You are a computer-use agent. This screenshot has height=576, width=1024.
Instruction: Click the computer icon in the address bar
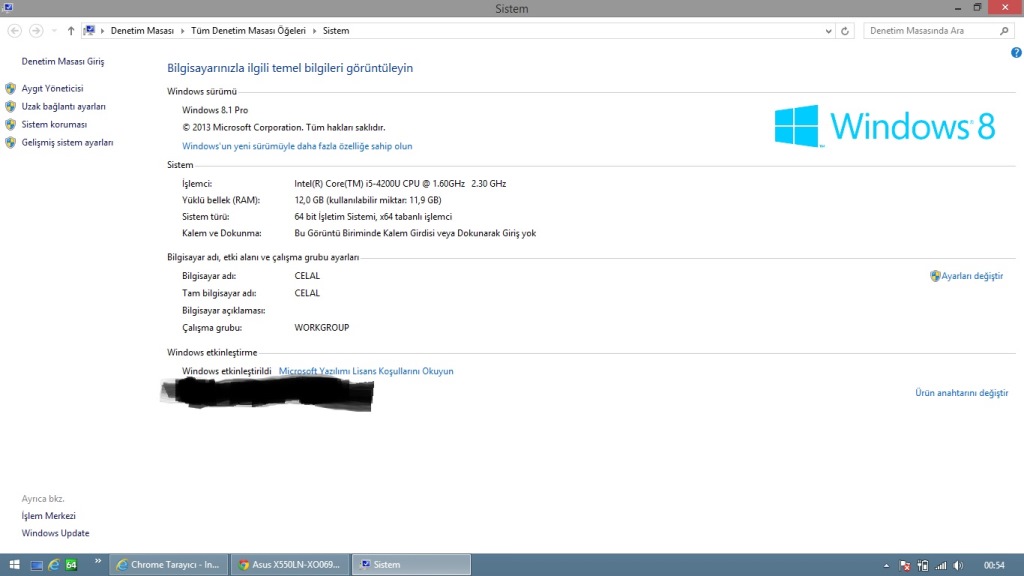(89, 31)
